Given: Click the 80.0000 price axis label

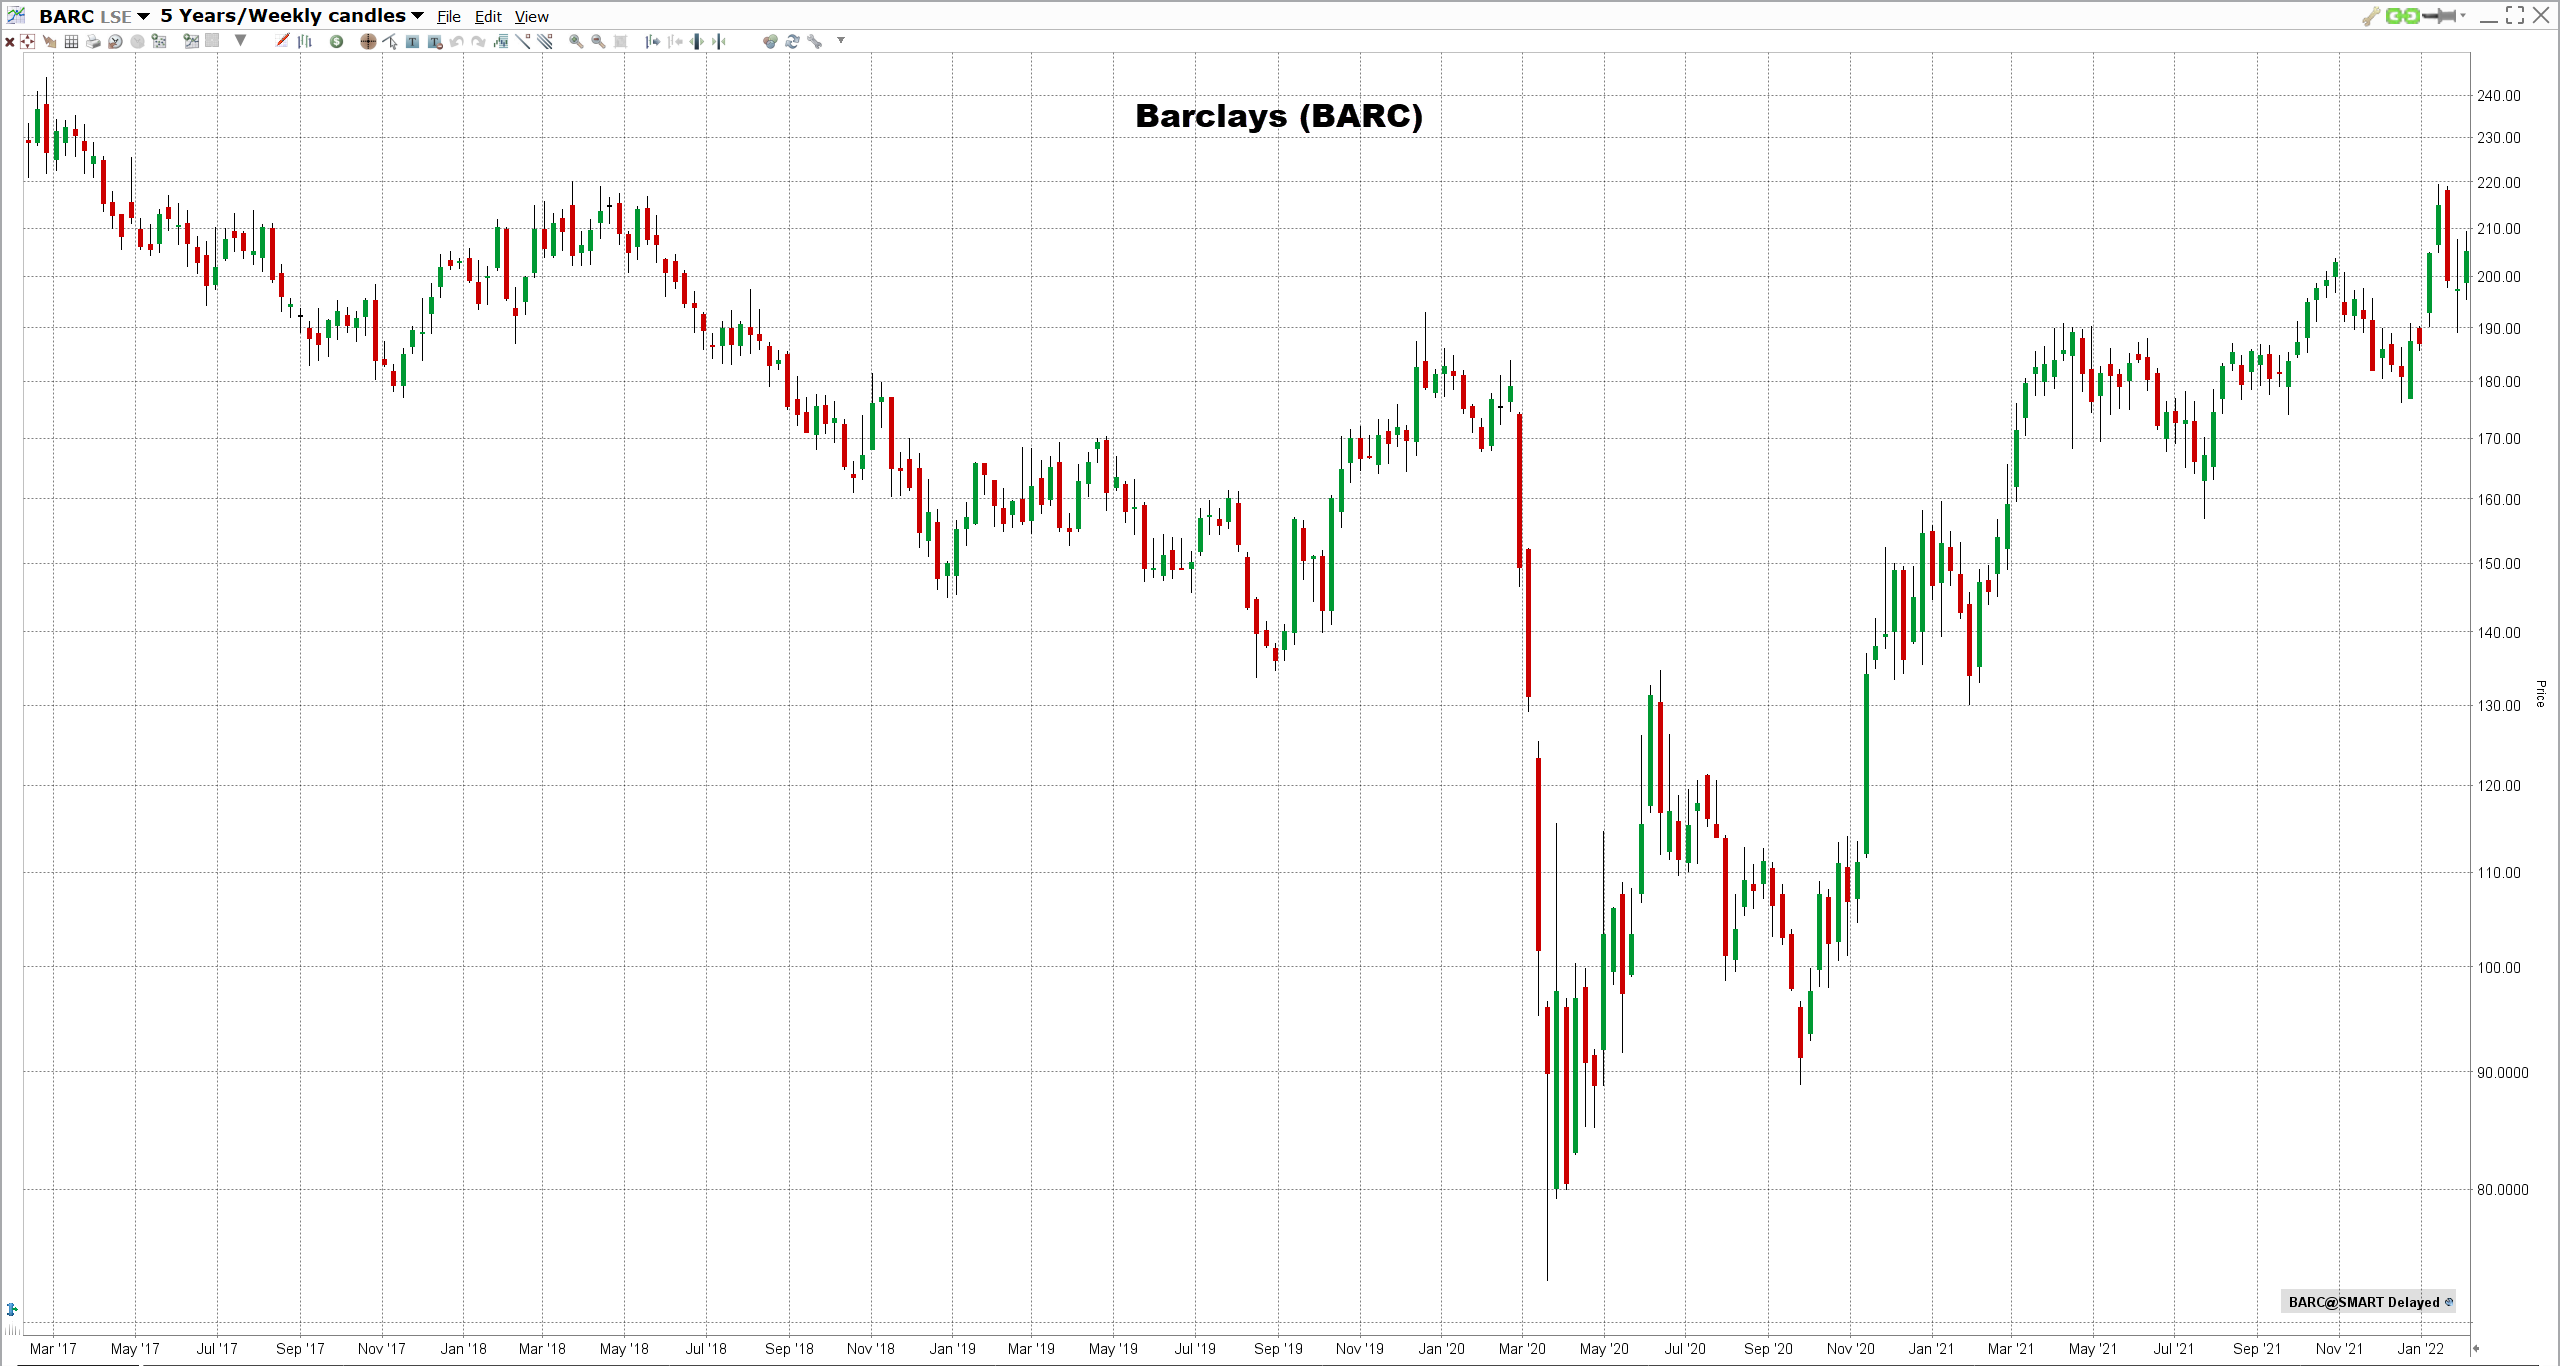Looking at the screenshot, I should pyautogui.click(x=2503, y=1190).
